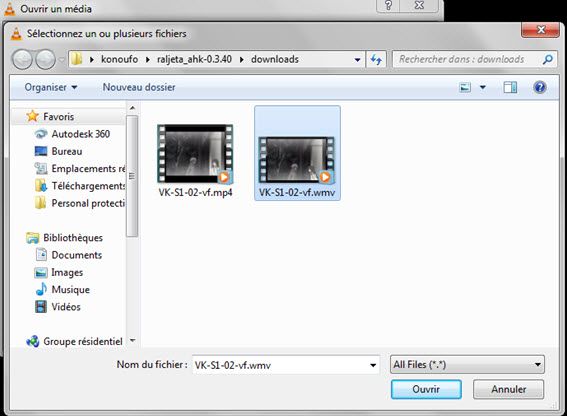Open Emplacements récents in sidebar
567x416 pixels.
coord(89,169)
